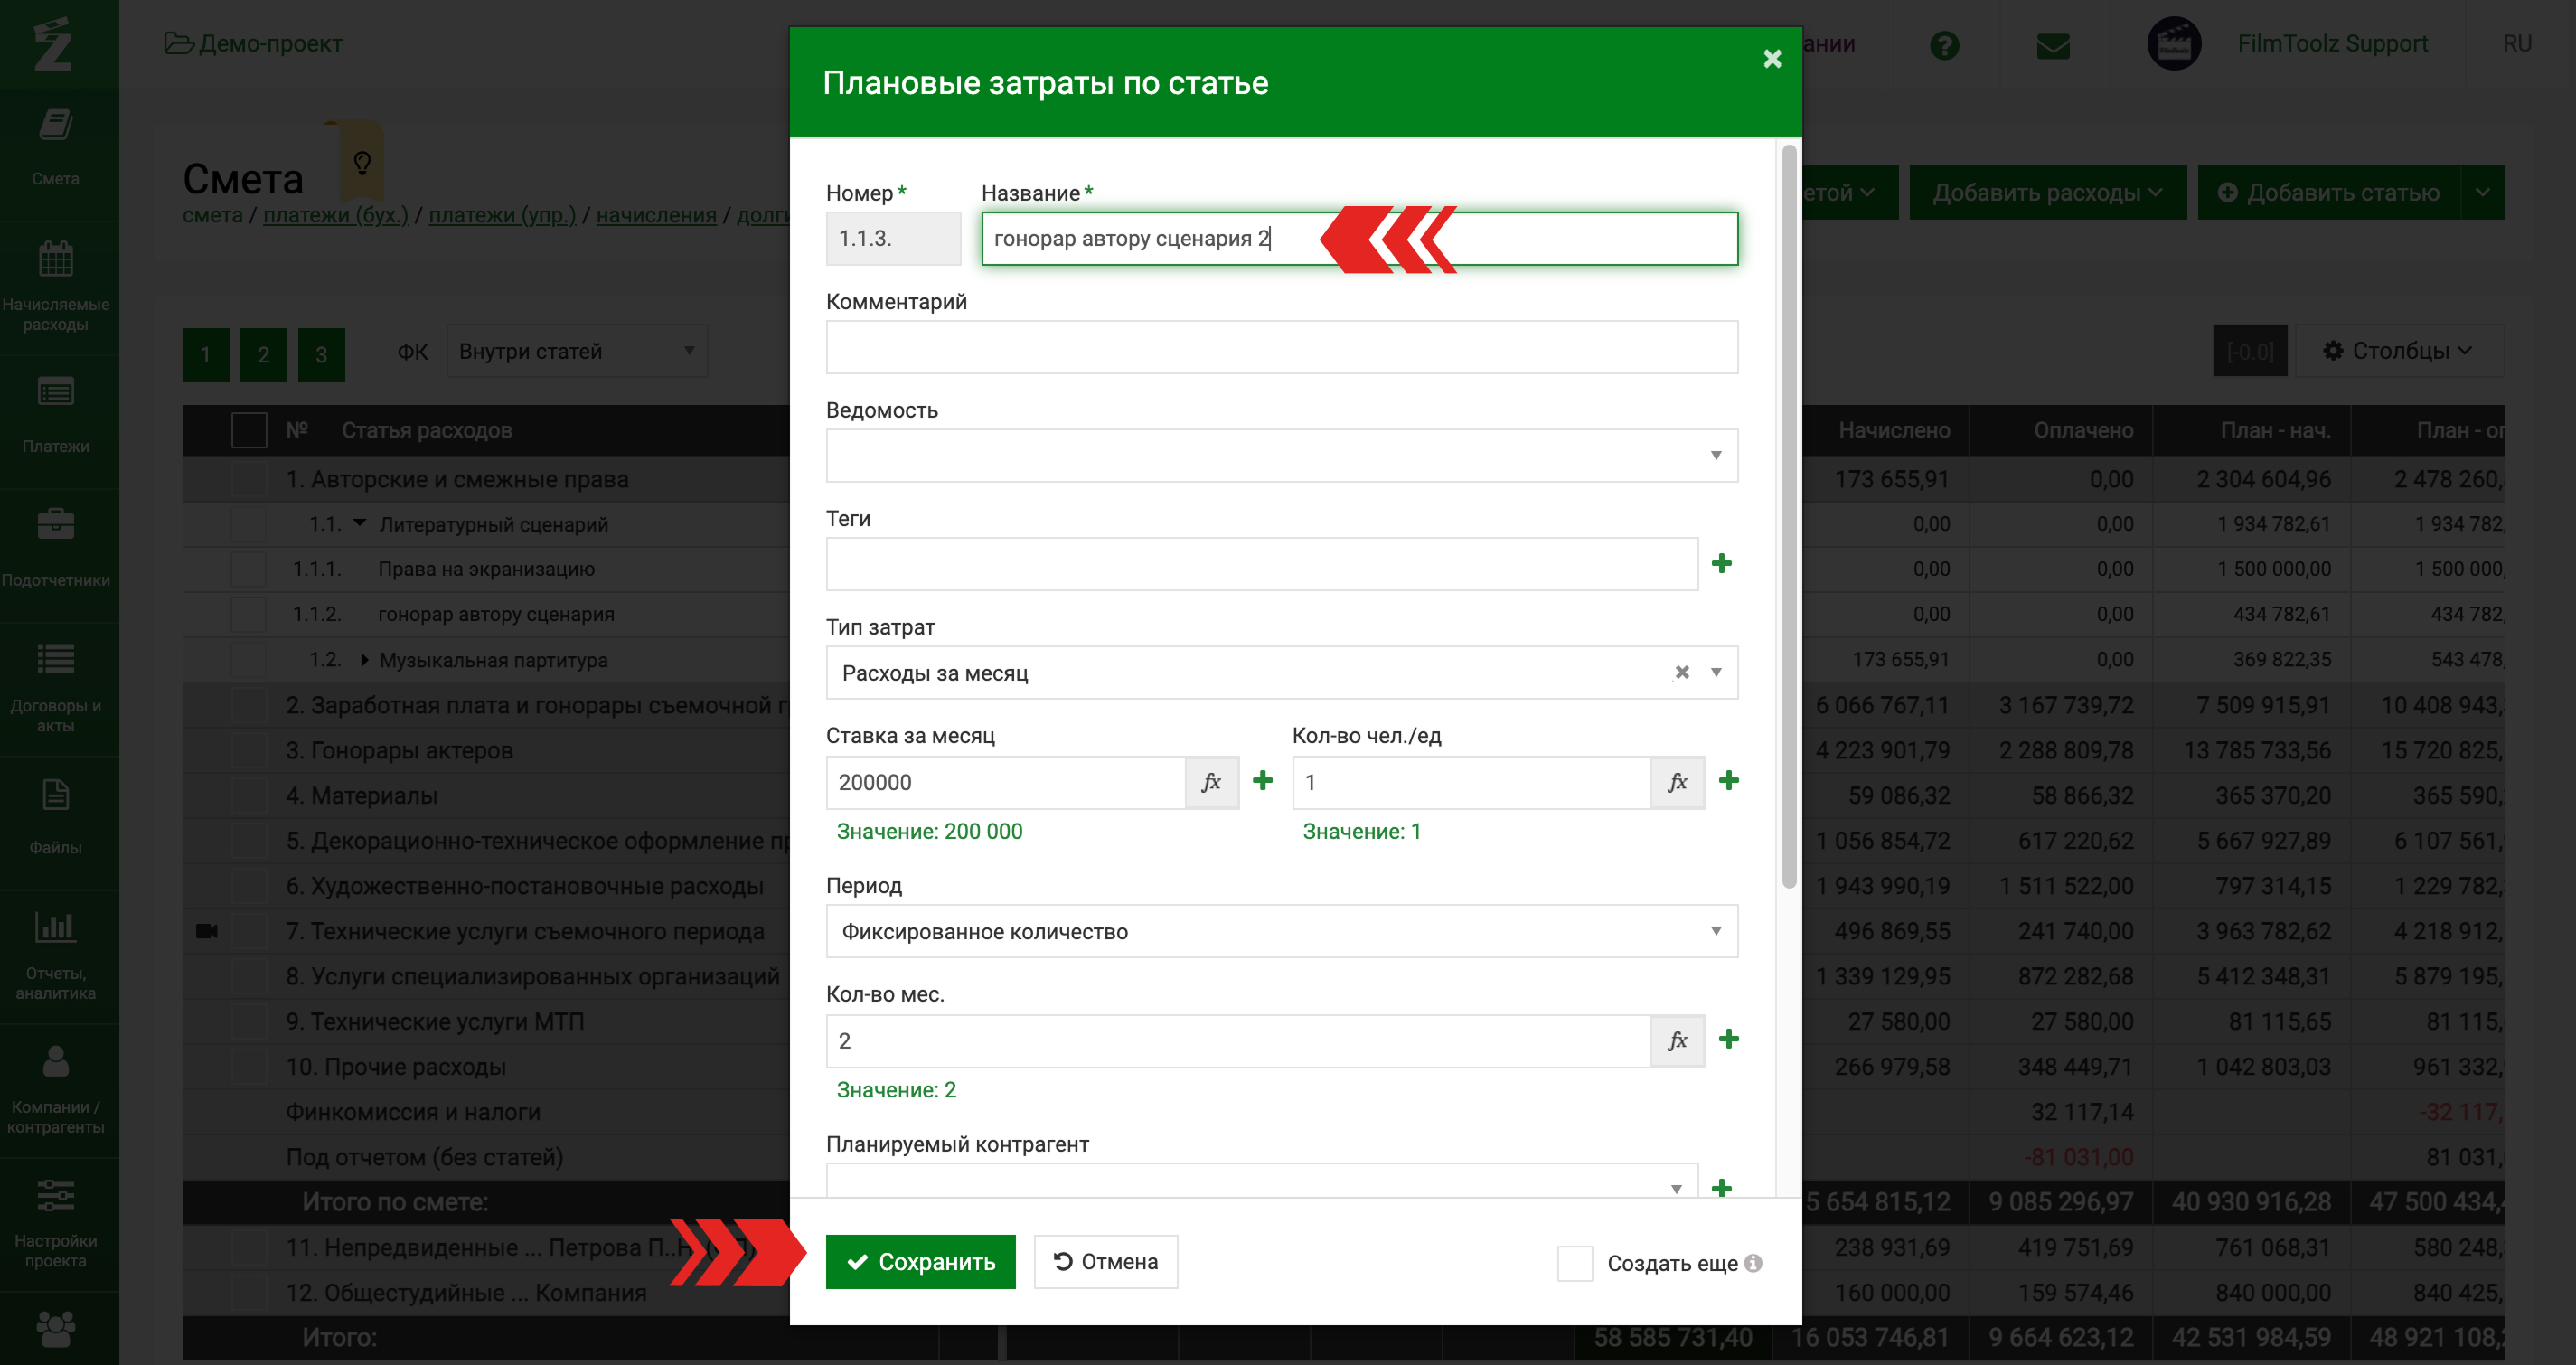Click the lightbulb hint next to Смета
The image size is (2576, 1365).
pyautogui.click(x=362, y=162)
